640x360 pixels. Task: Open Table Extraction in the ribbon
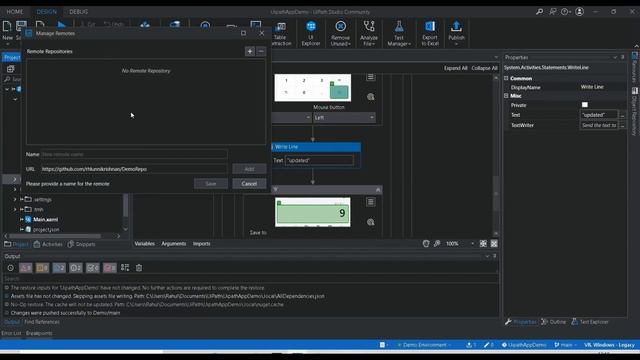281,33
